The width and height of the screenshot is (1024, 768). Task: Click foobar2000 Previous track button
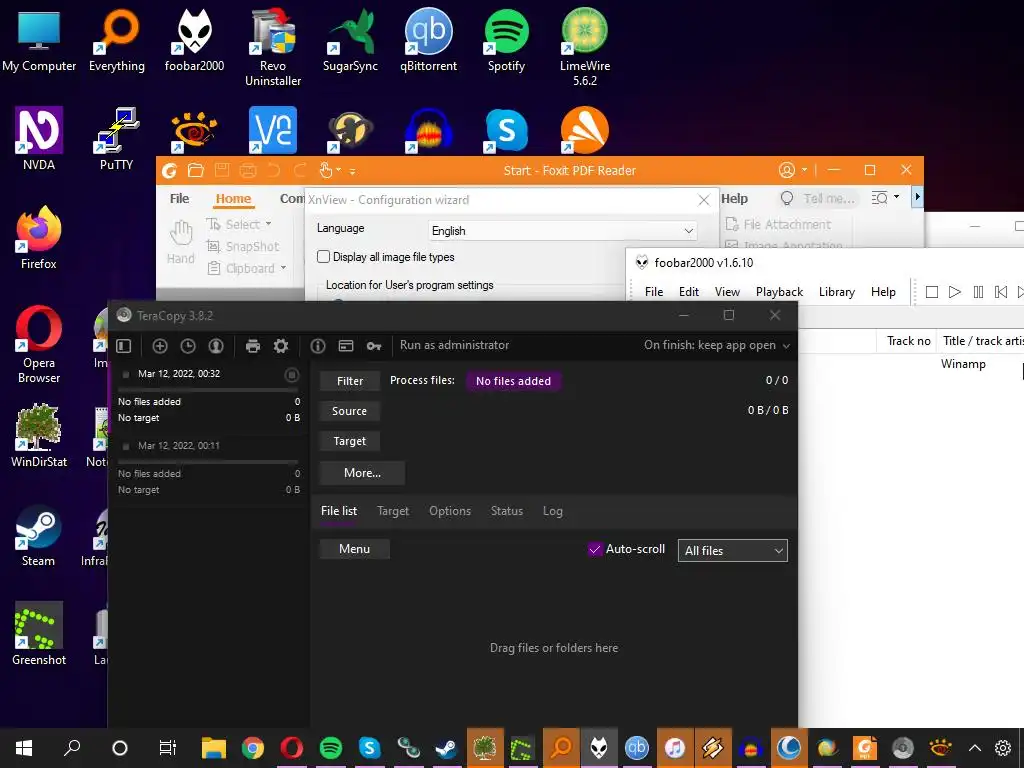(x=1000, y=292)
